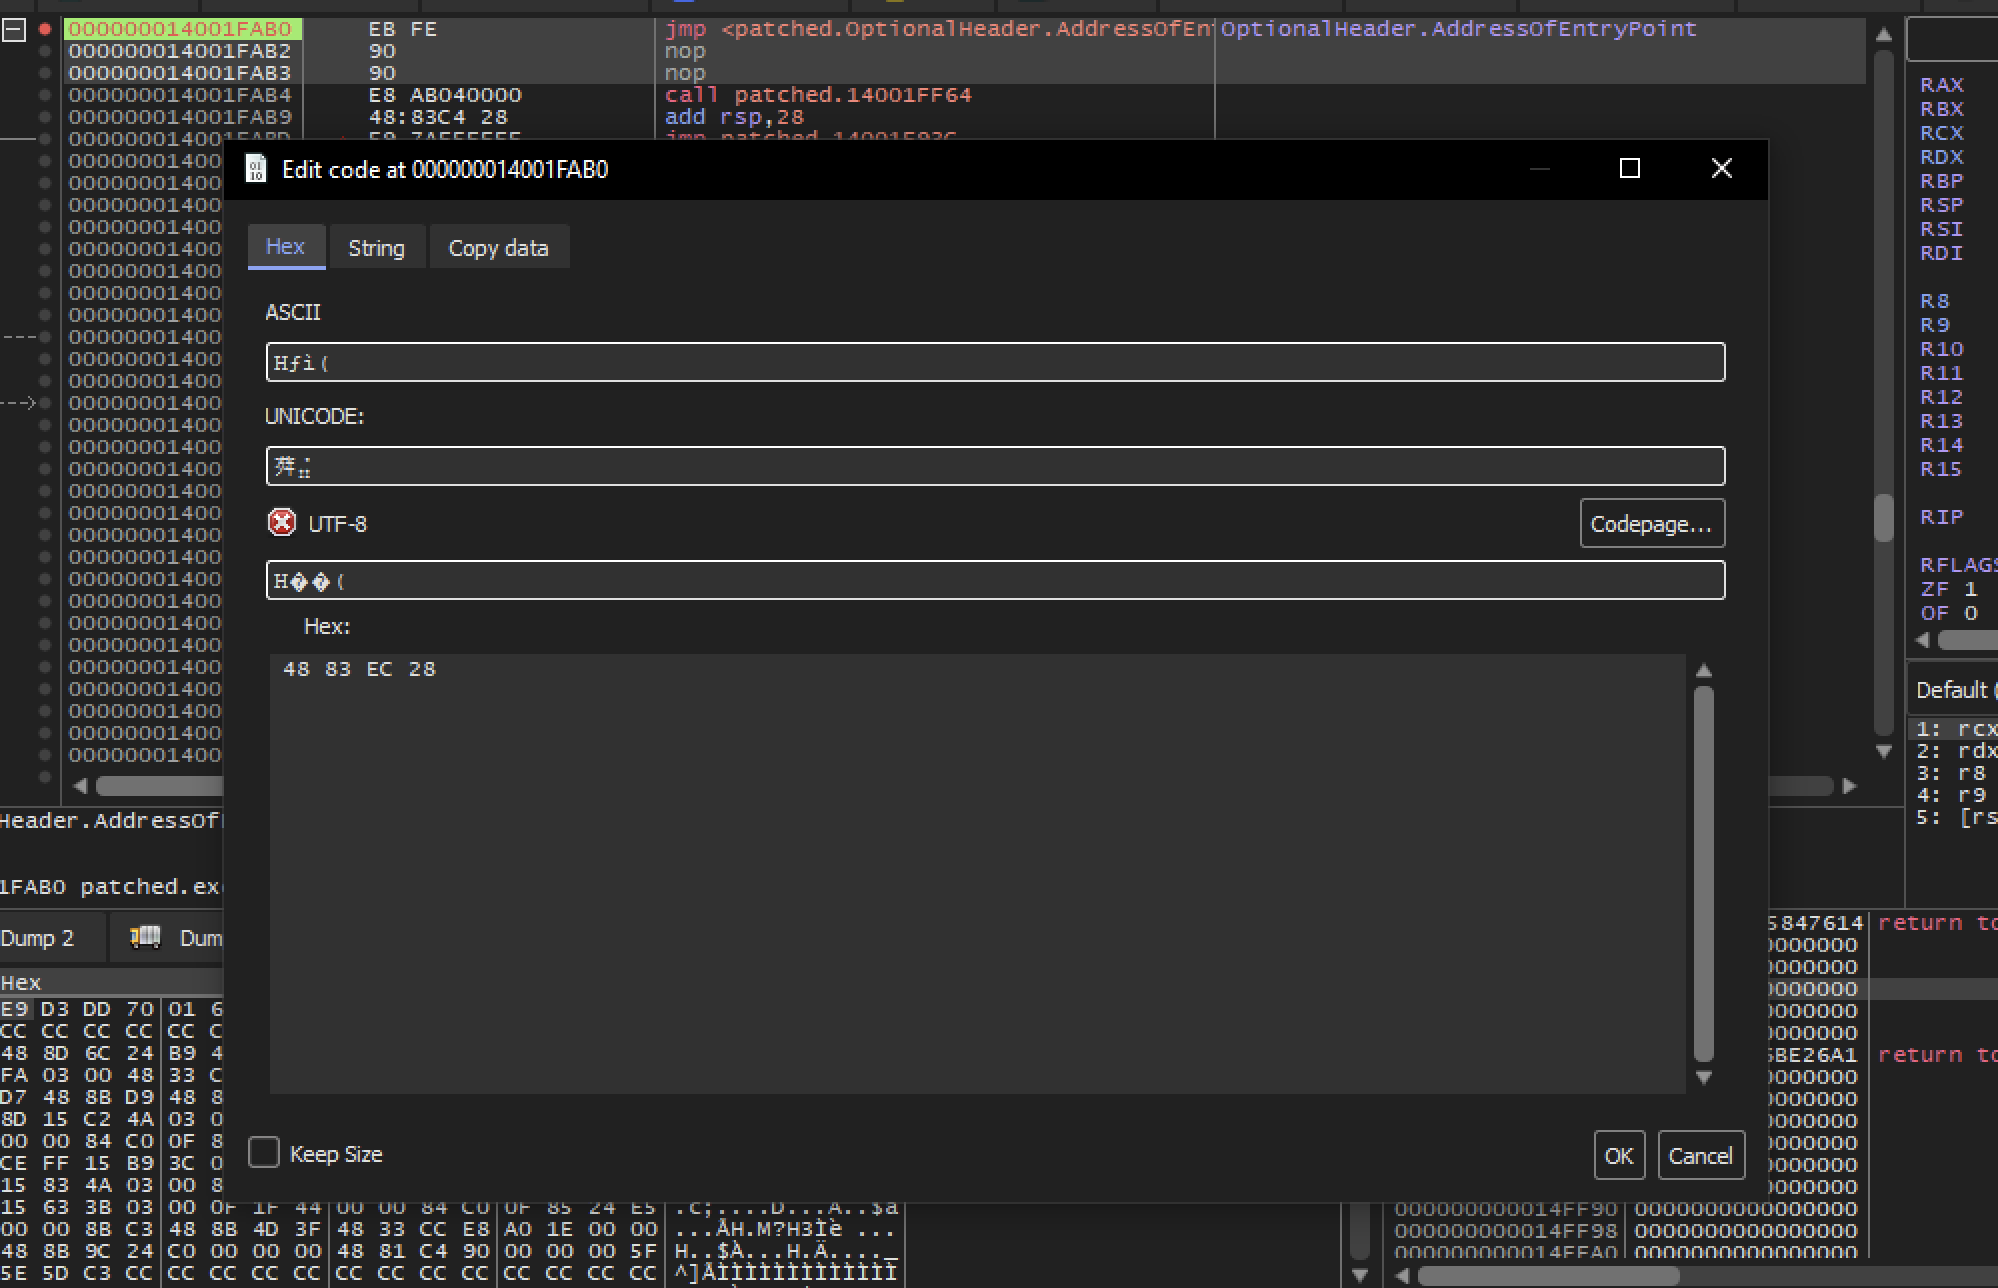Viewport: 1998px width, 1288px height.
Task: Select the RAX register
Action: tap(1941, 85)
